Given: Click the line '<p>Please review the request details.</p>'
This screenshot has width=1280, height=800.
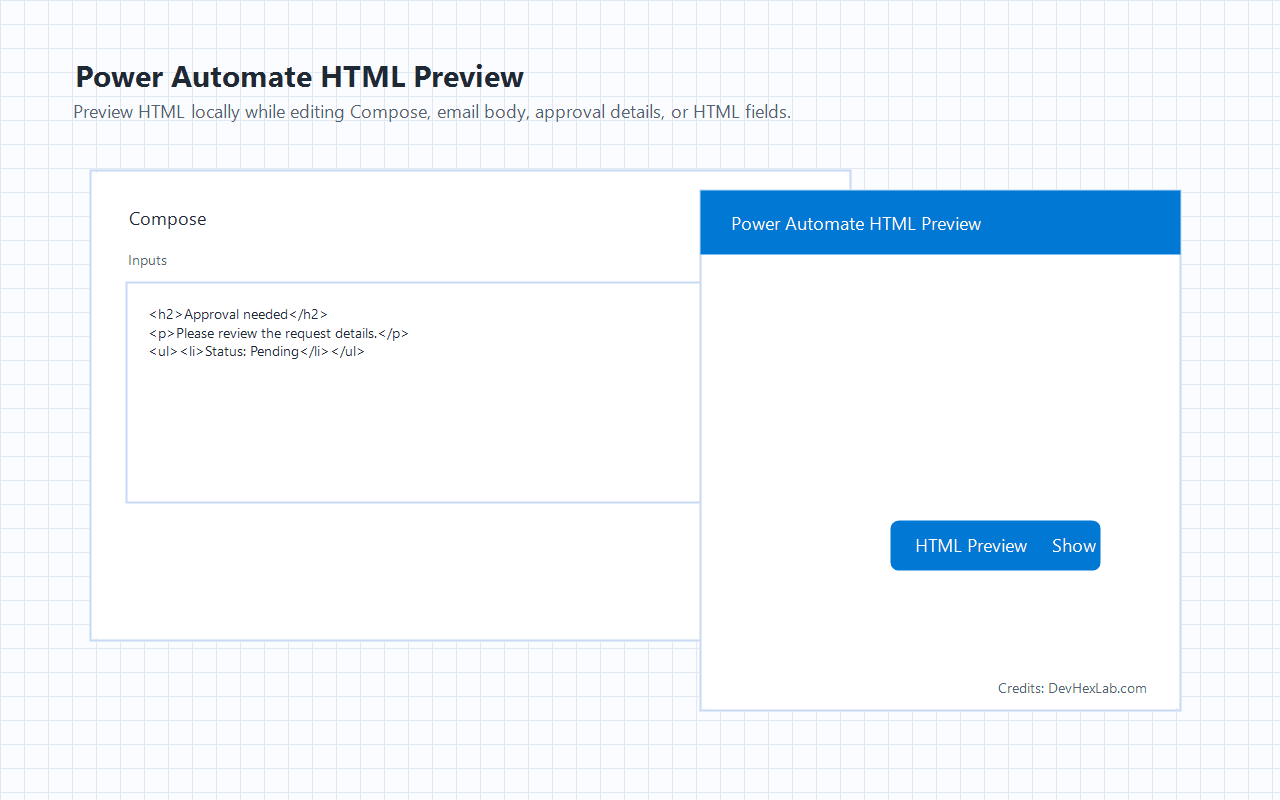Looking at the screenshot, I should [x=279, y=333].
